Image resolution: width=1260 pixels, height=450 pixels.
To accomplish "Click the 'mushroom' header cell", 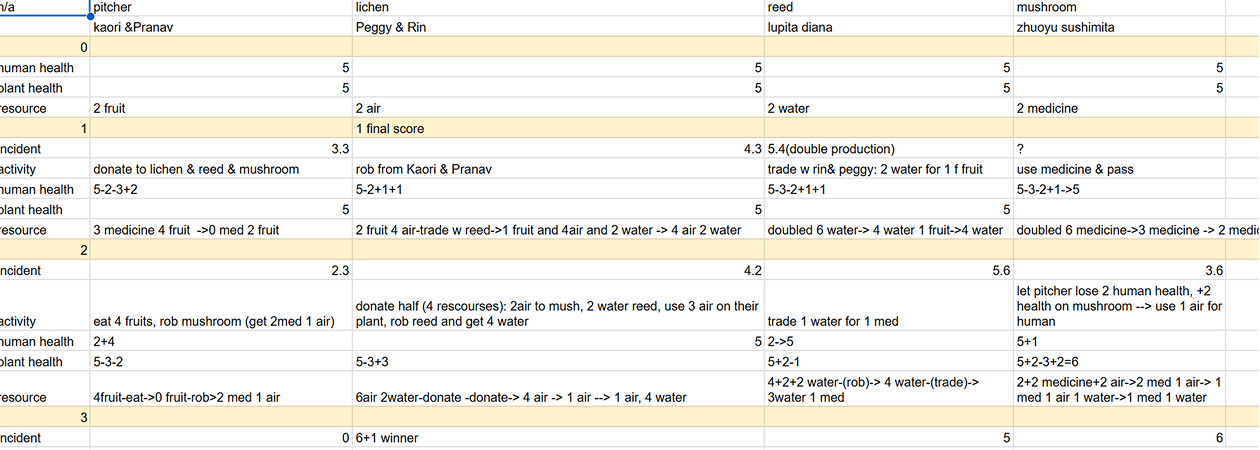I will pyautogui.click(x=1118, y=7).
